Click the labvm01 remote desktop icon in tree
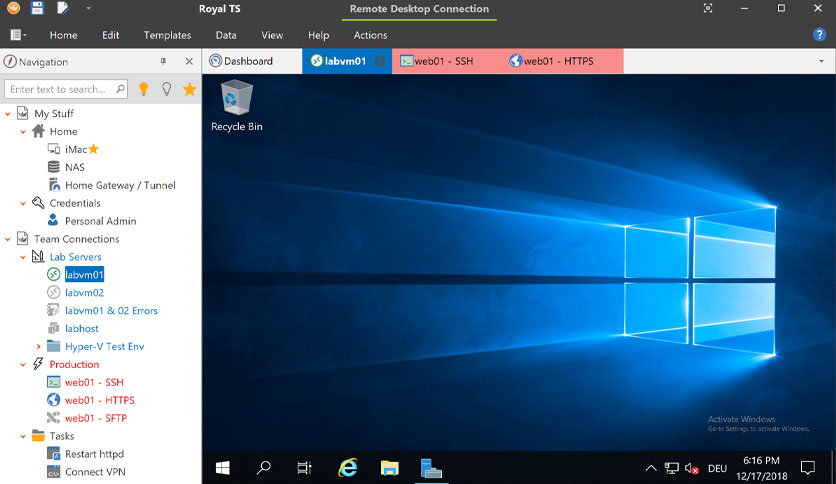 point(53,275)
